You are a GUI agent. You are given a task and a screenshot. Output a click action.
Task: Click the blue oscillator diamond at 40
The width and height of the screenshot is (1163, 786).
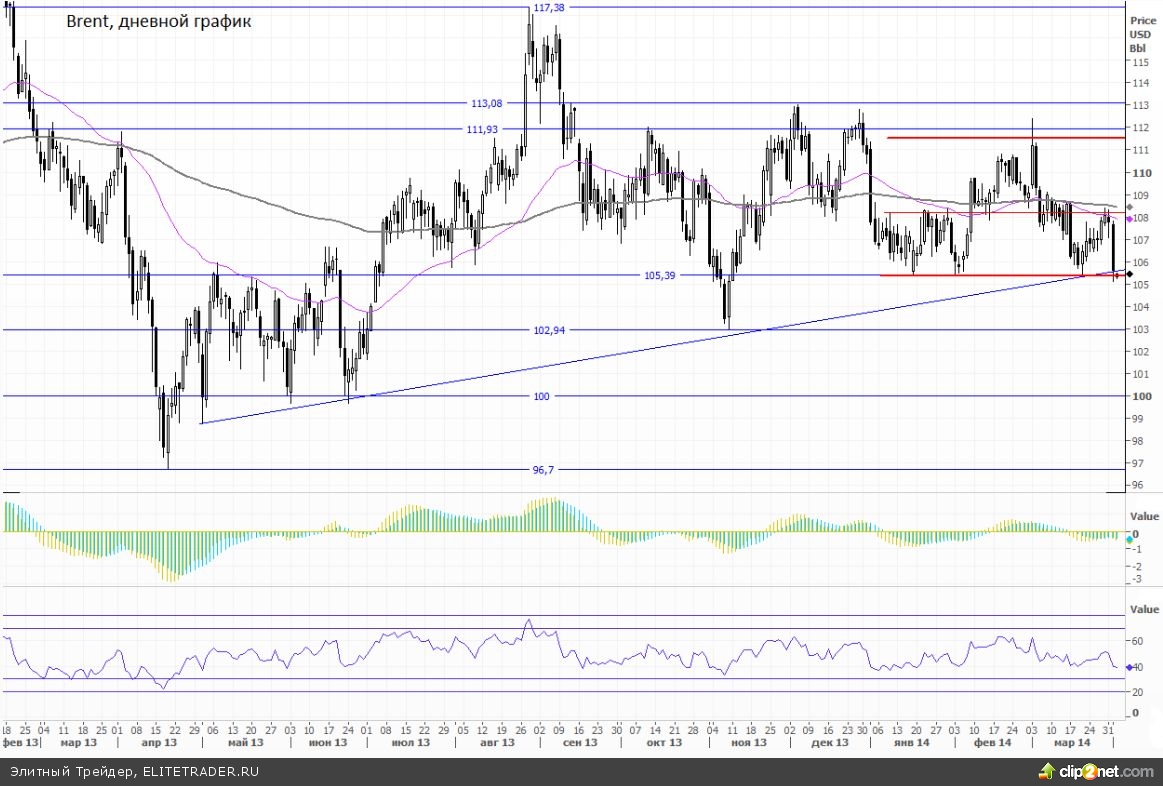click(1129, 667)
